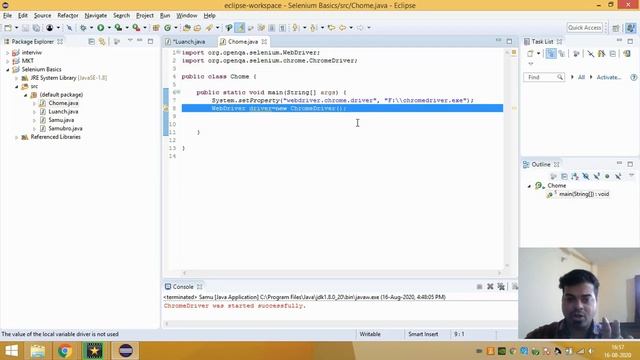The height and width of the screenshot is (360, 640).
Task: Toggle Focus on Workweek in Task List
Action: (x=576, y=53)
